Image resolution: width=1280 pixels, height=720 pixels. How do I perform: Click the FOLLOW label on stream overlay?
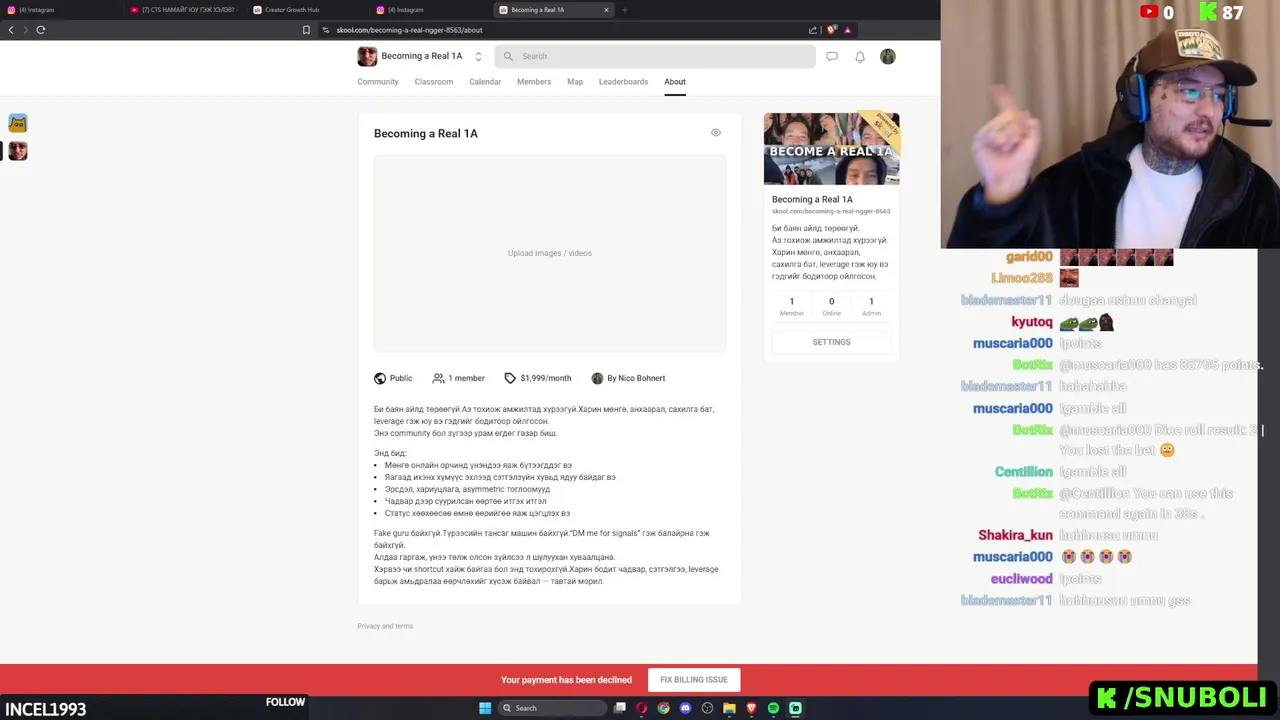coord(285,702)
